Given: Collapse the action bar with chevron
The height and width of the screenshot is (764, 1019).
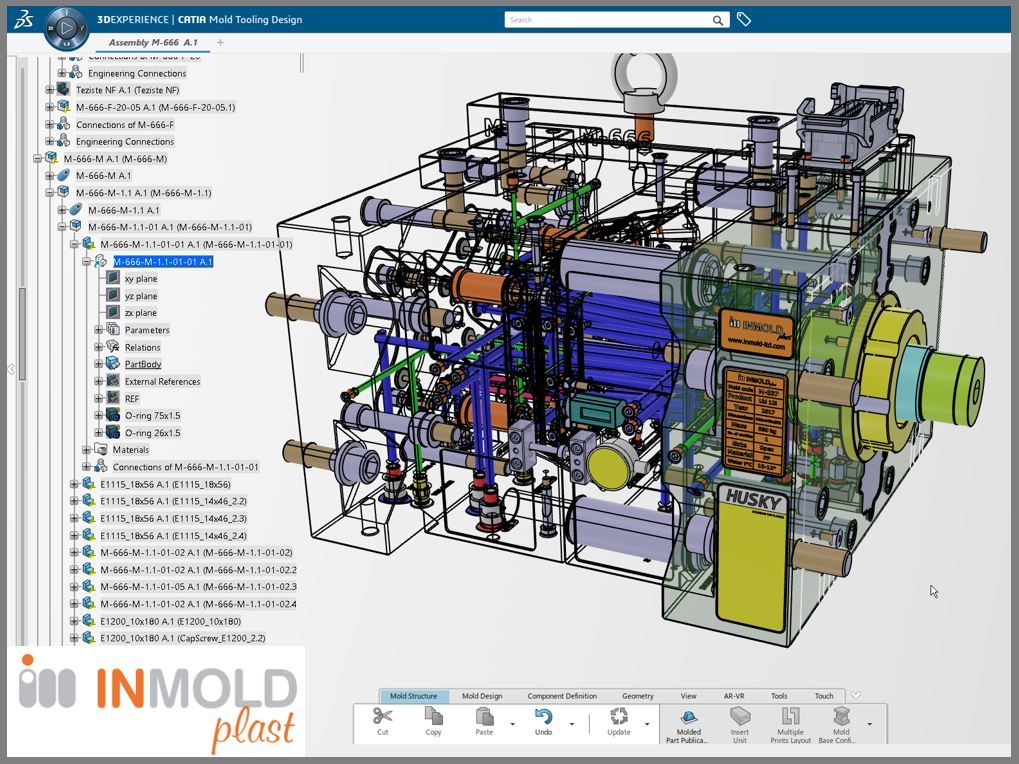Looking at the screenshot, I should click(x=855, y=696).
